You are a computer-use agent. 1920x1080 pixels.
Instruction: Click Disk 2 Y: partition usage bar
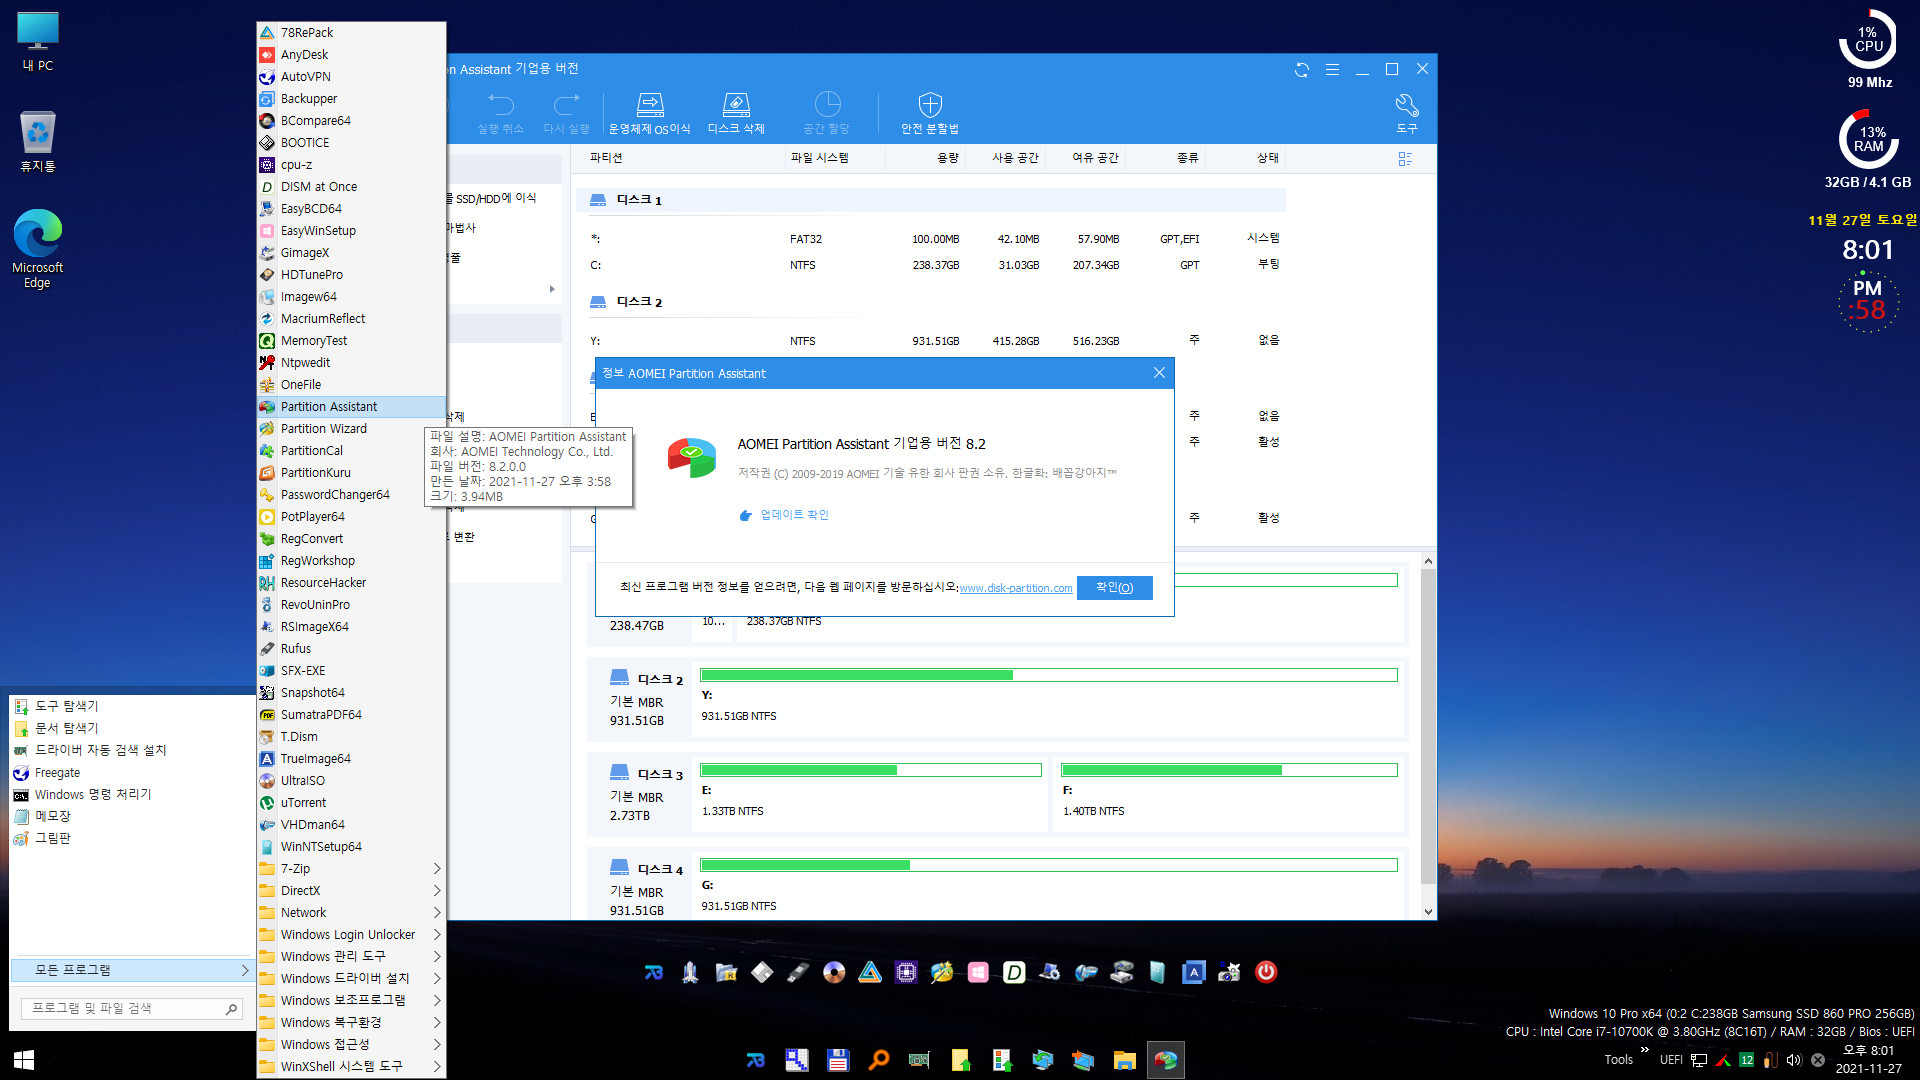coord(1048,675)
